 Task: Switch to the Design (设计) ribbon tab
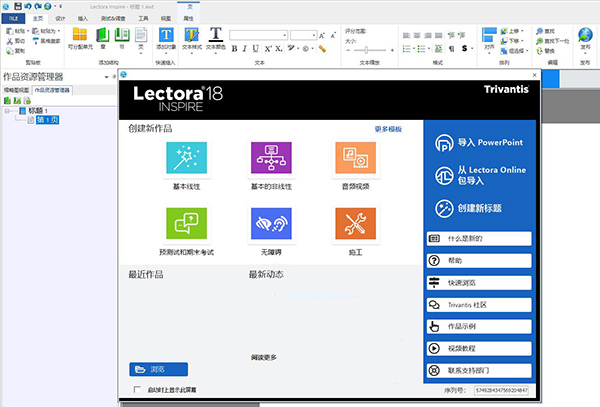coord(60,18)
